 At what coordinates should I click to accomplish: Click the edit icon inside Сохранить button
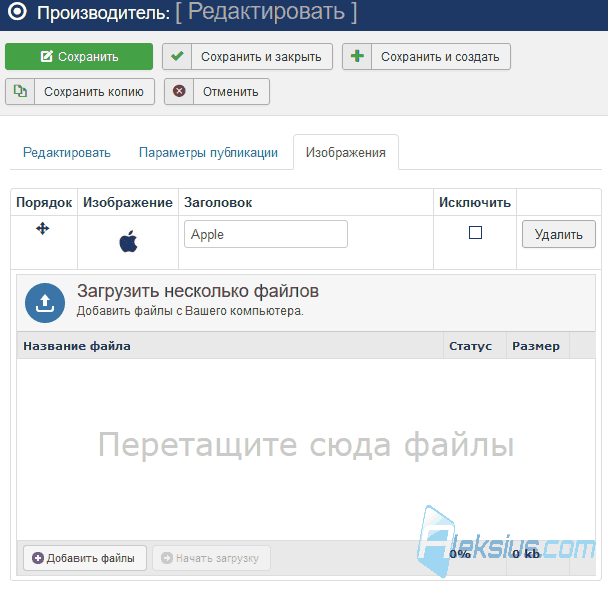click(x=47, y=56)
